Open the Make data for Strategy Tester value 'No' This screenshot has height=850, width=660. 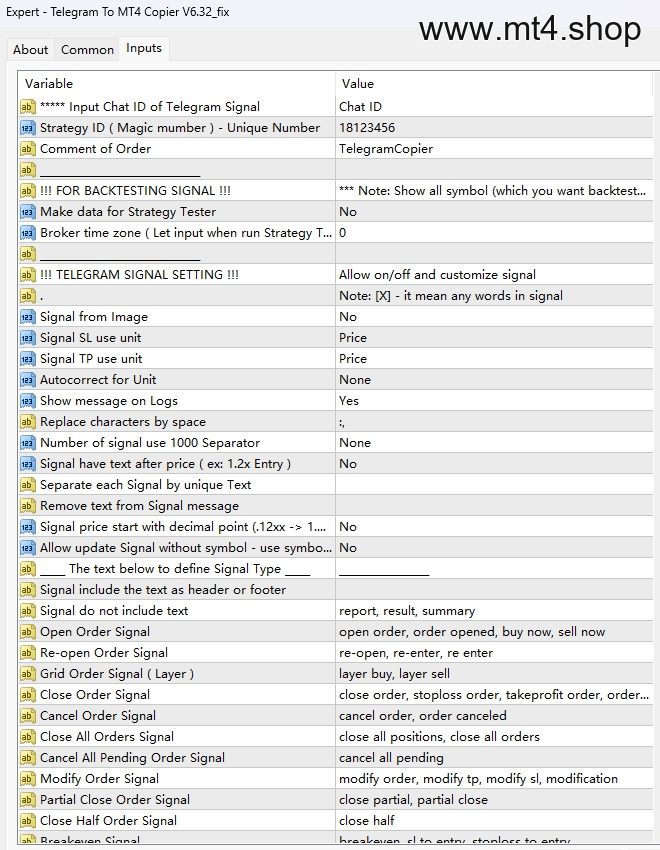494,212
